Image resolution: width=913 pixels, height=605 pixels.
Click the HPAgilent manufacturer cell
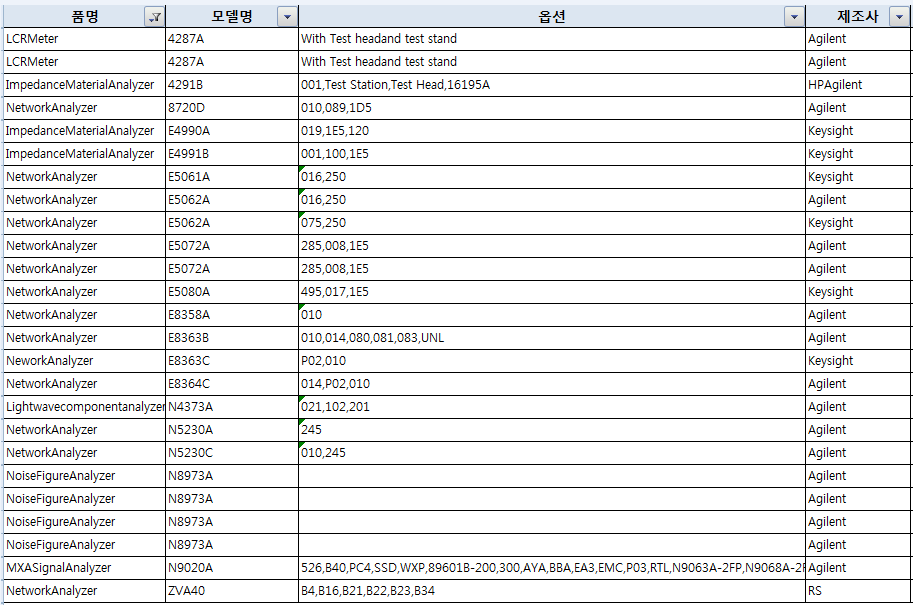pyautogui.click(x=834, y=85)
